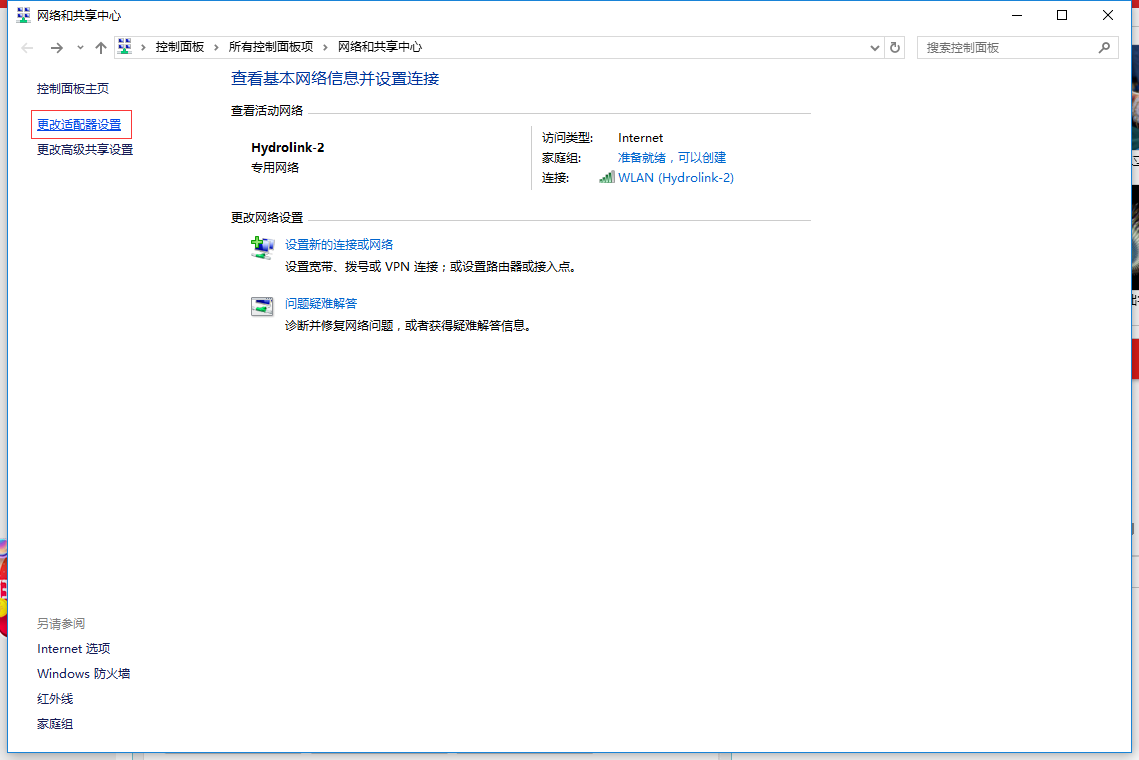Open Windows 防火墙 link

(84, 674)
